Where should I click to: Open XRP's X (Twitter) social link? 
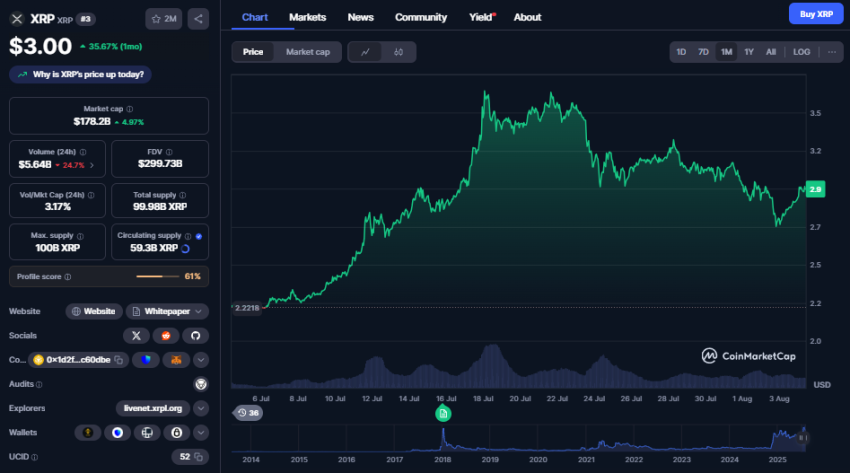click(136, 336)
